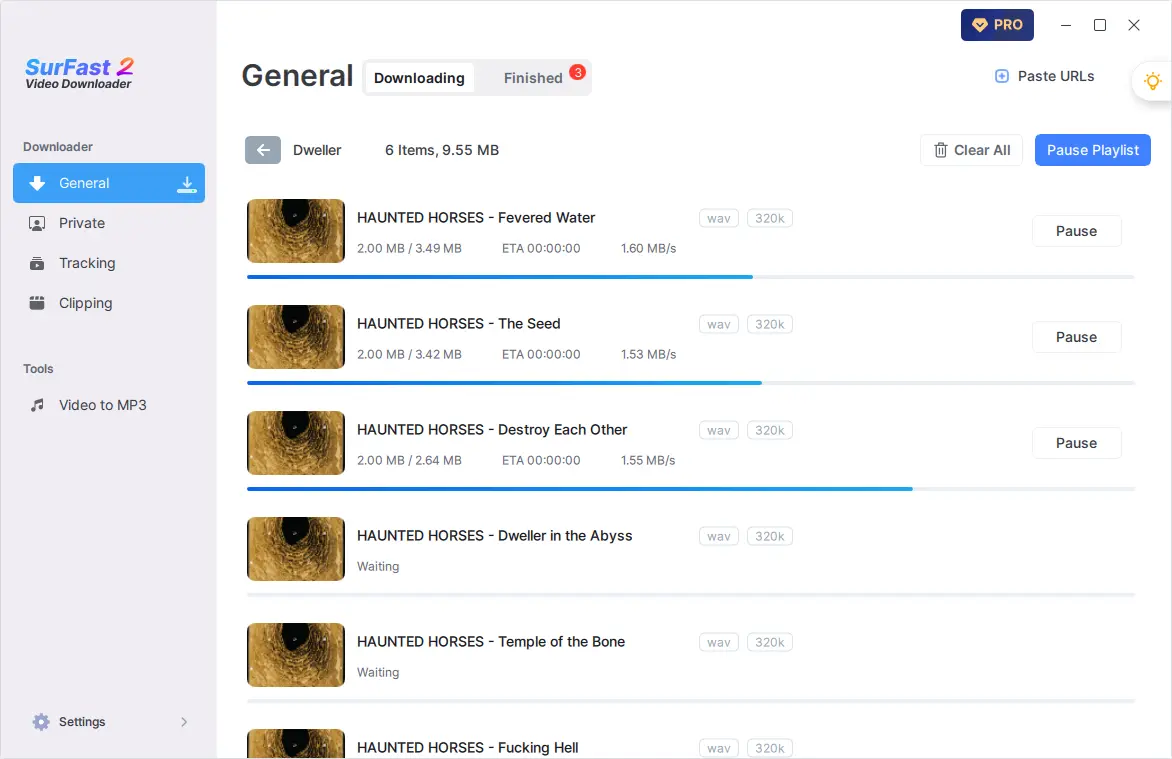
Task: Select General in the Downloader sidebar
Action: tap(109, 183)
